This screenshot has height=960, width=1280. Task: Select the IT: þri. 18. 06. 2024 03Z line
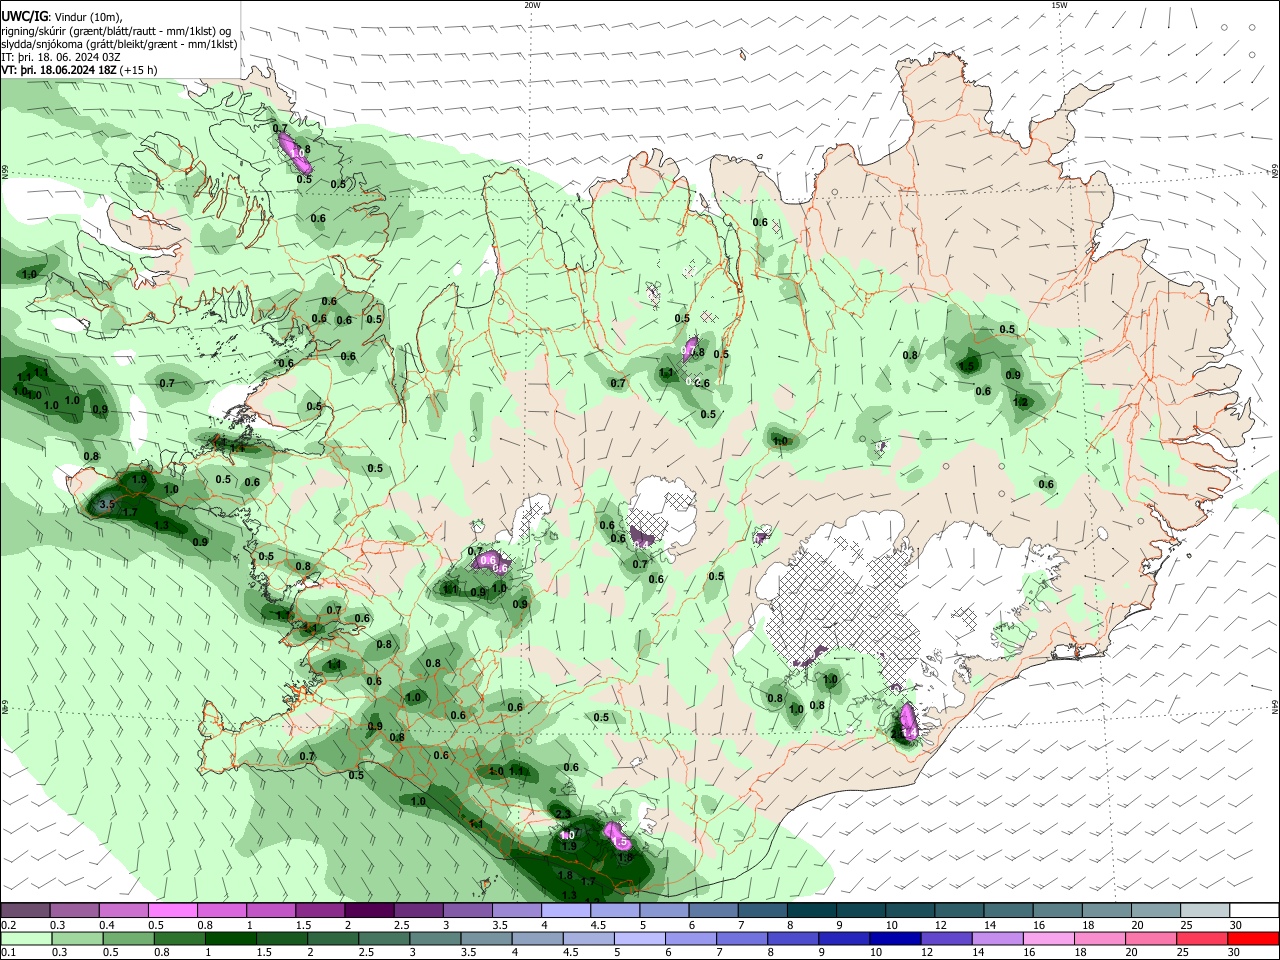(61, 57)
